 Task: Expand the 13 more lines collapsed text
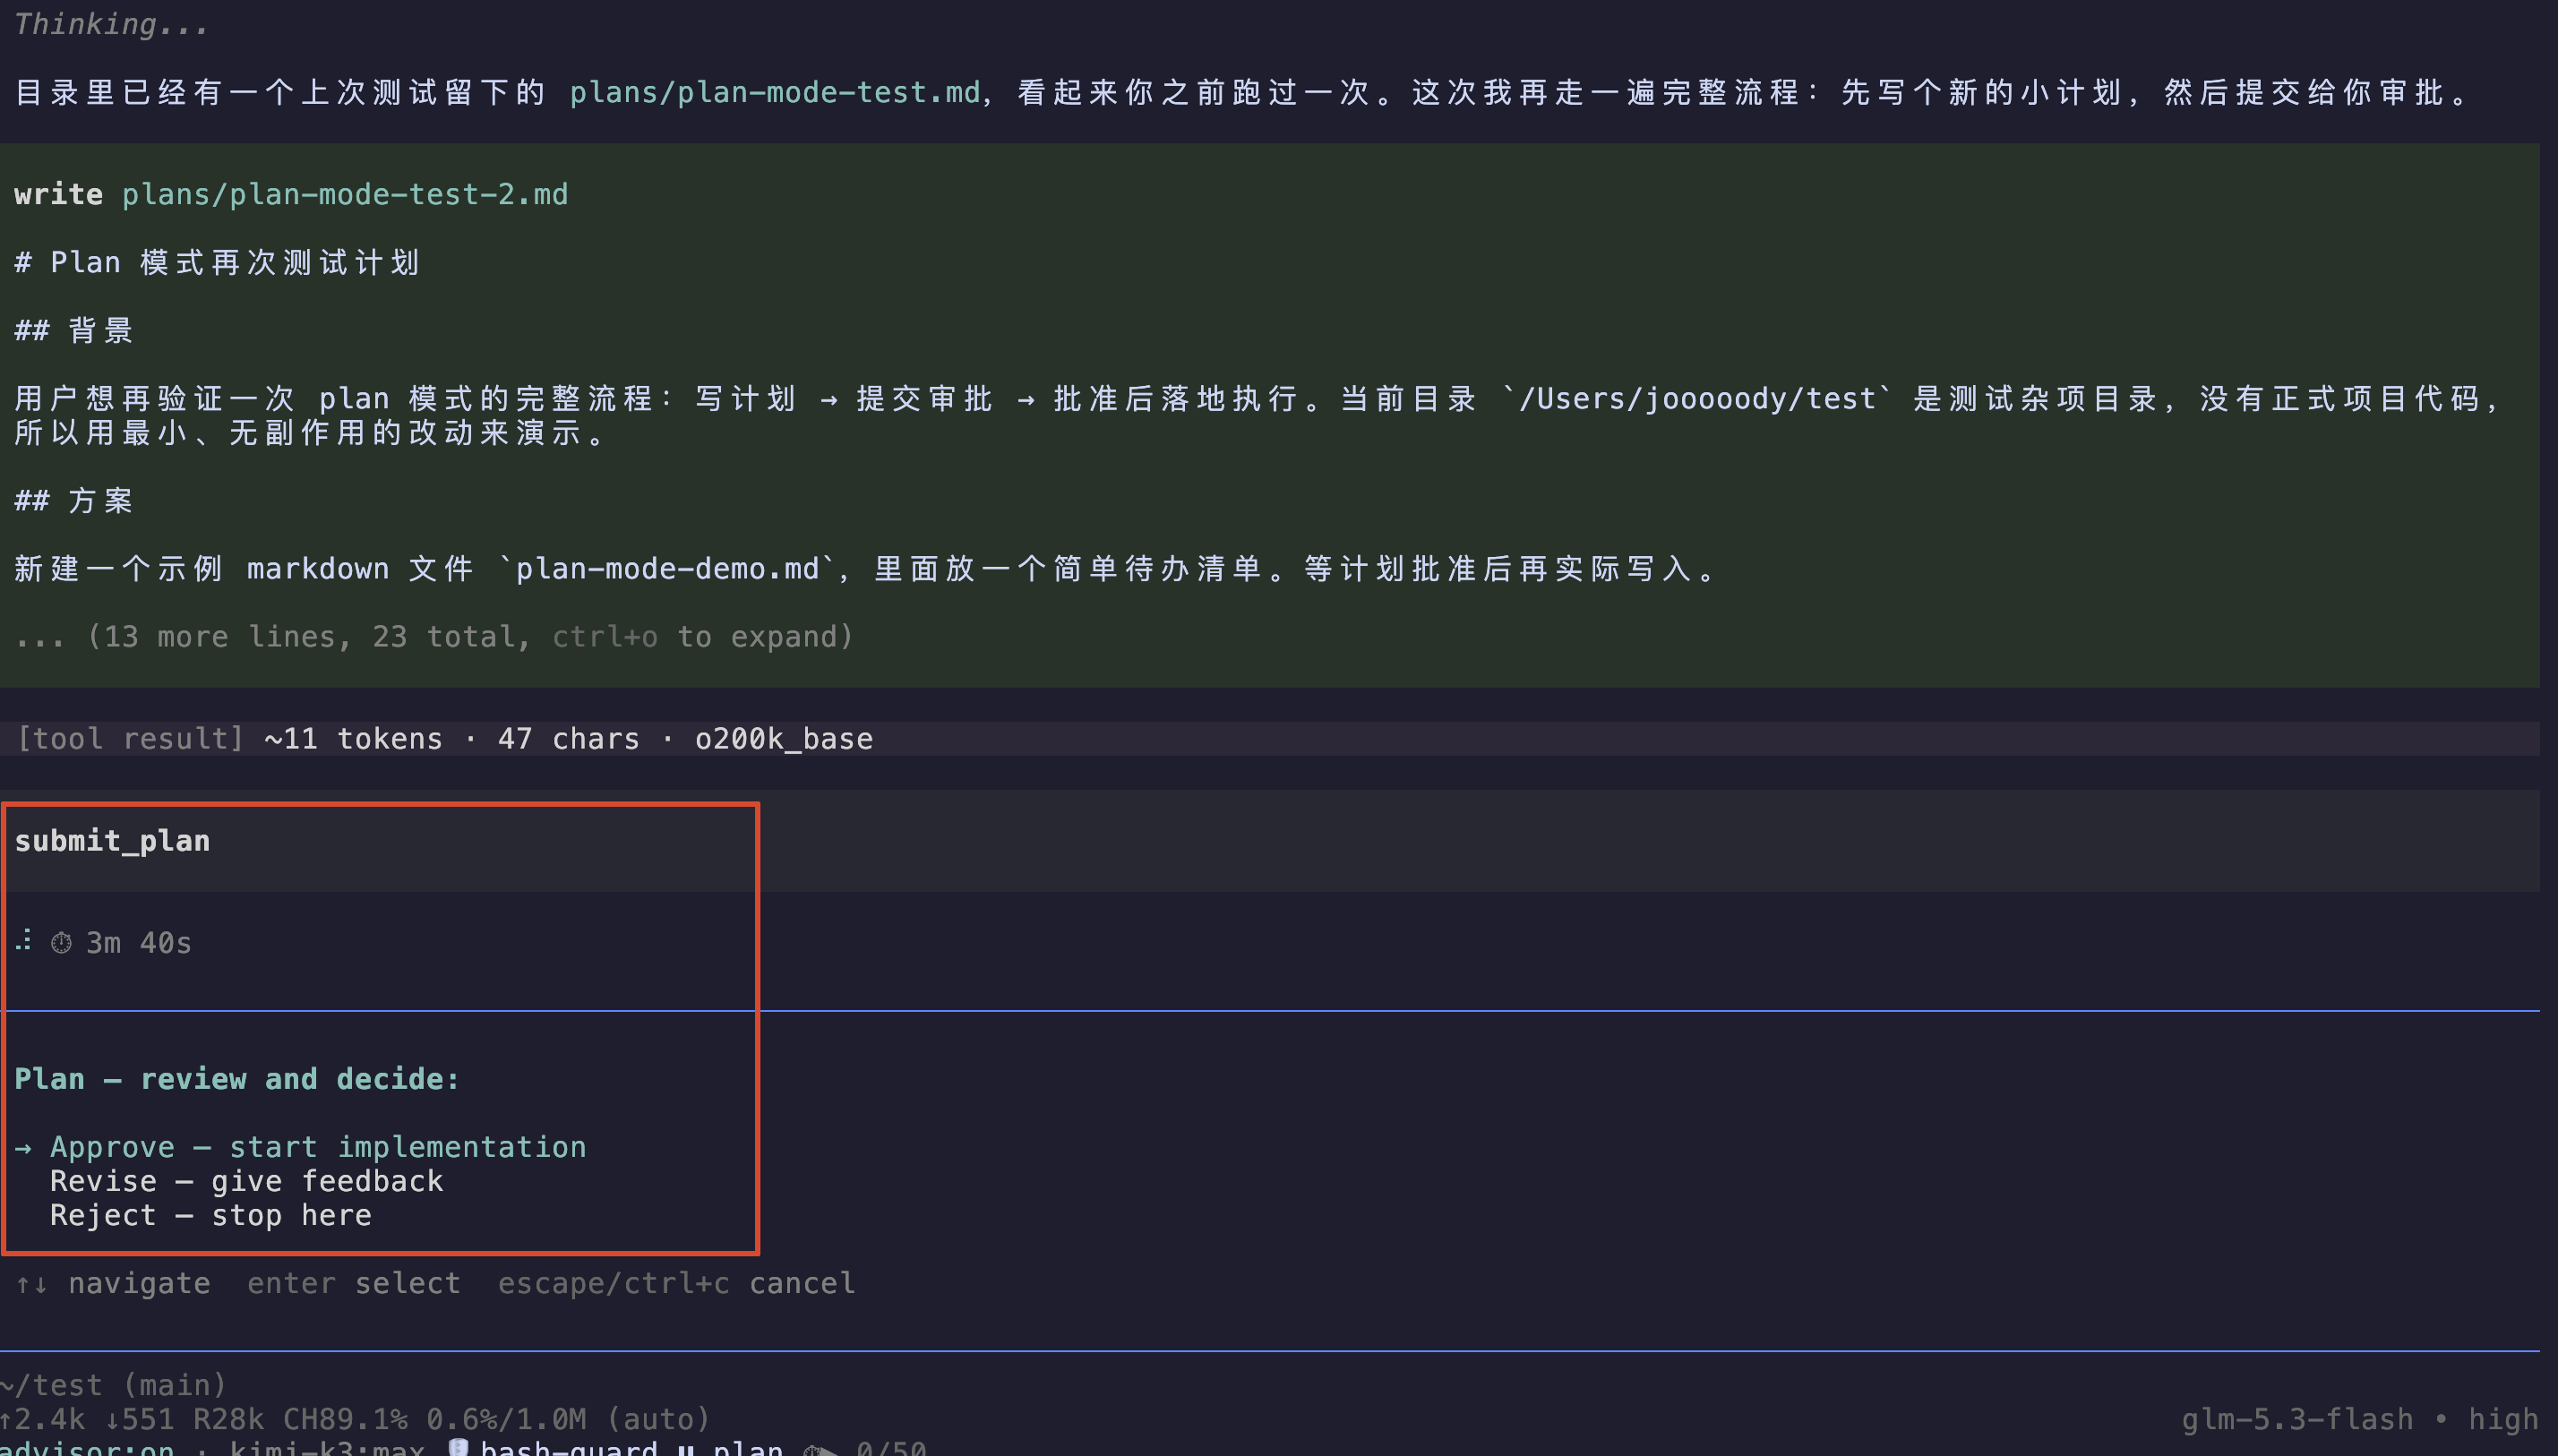[x=434, y=637]
